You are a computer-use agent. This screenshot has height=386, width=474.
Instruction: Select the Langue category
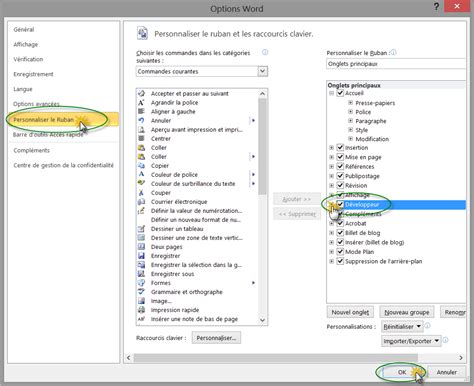click(x=23, y=89)
